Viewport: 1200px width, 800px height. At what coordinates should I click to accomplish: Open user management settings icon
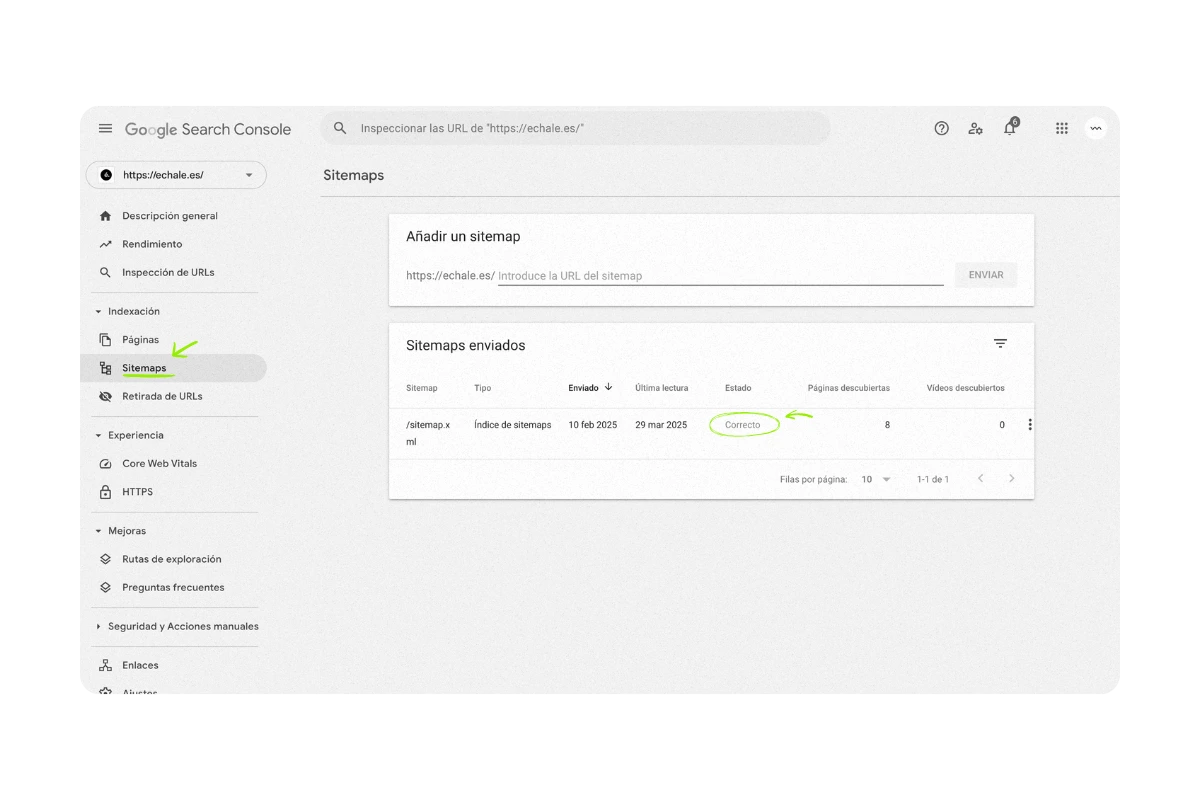click(x=975, y=128)
